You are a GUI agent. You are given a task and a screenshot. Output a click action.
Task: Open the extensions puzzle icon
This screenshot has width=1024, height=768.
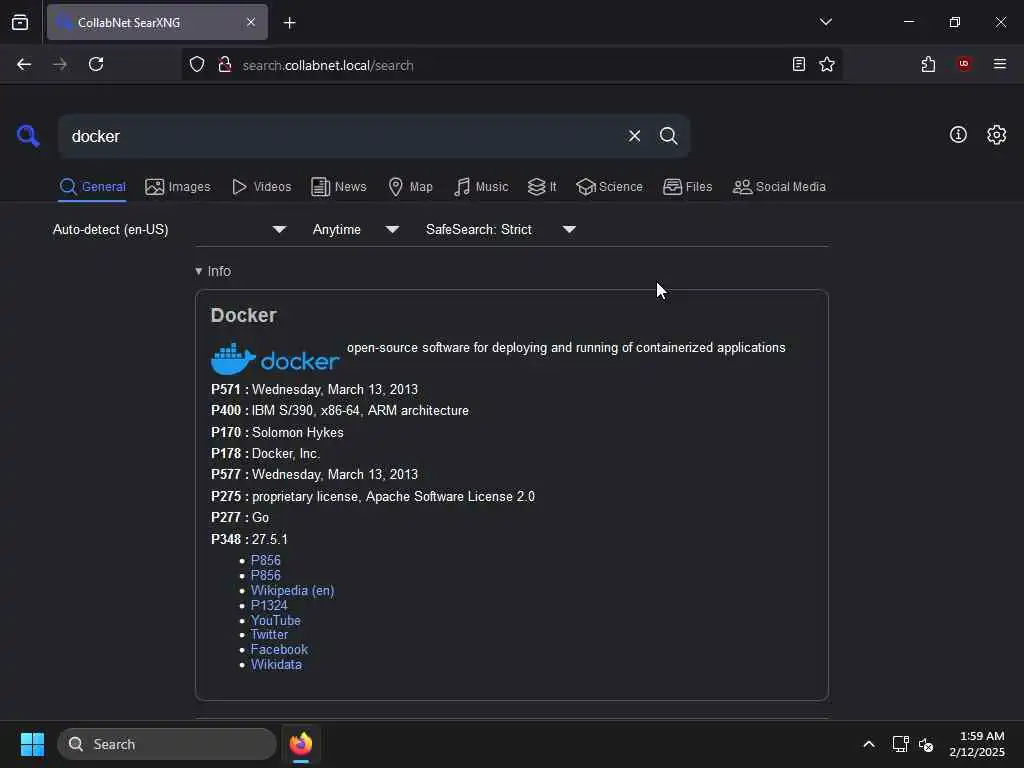pos(928,64)
